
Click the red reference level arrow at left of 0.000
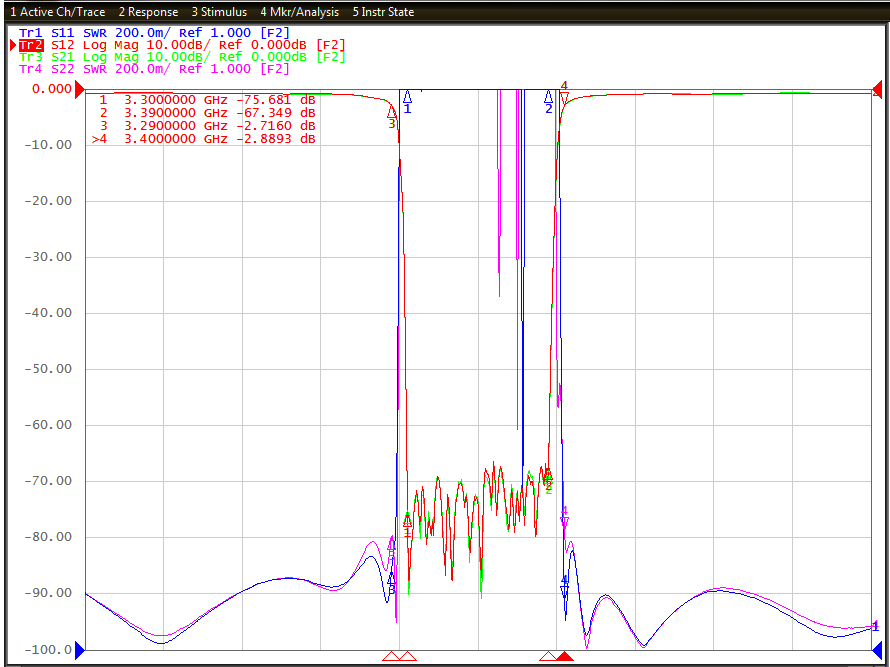click(80, 89)
